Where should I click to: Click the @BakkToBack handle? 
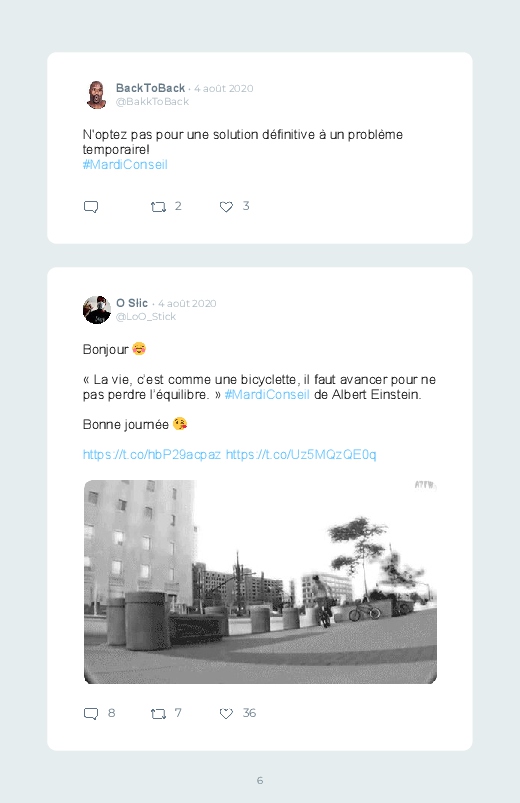(152, 101)
